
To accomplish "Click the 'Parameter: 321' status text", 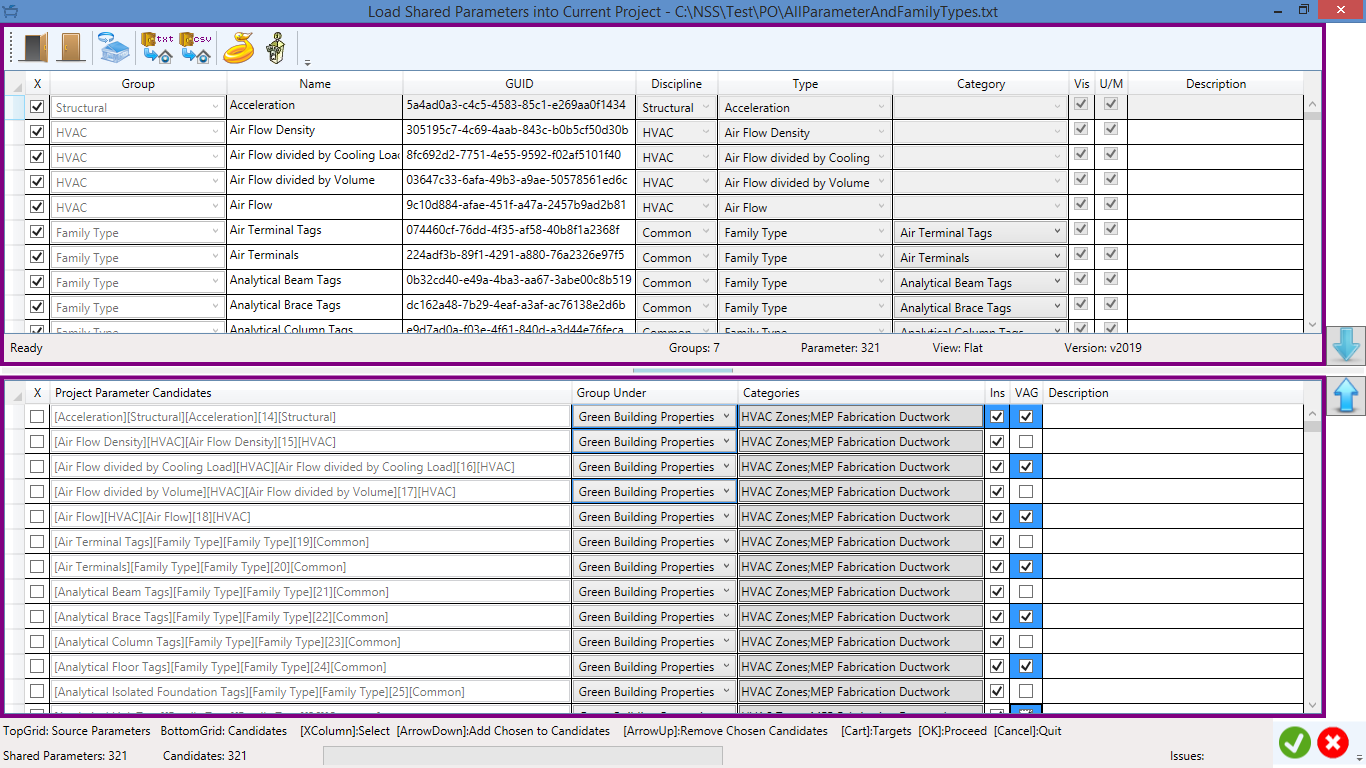I will tap(840, 348).
